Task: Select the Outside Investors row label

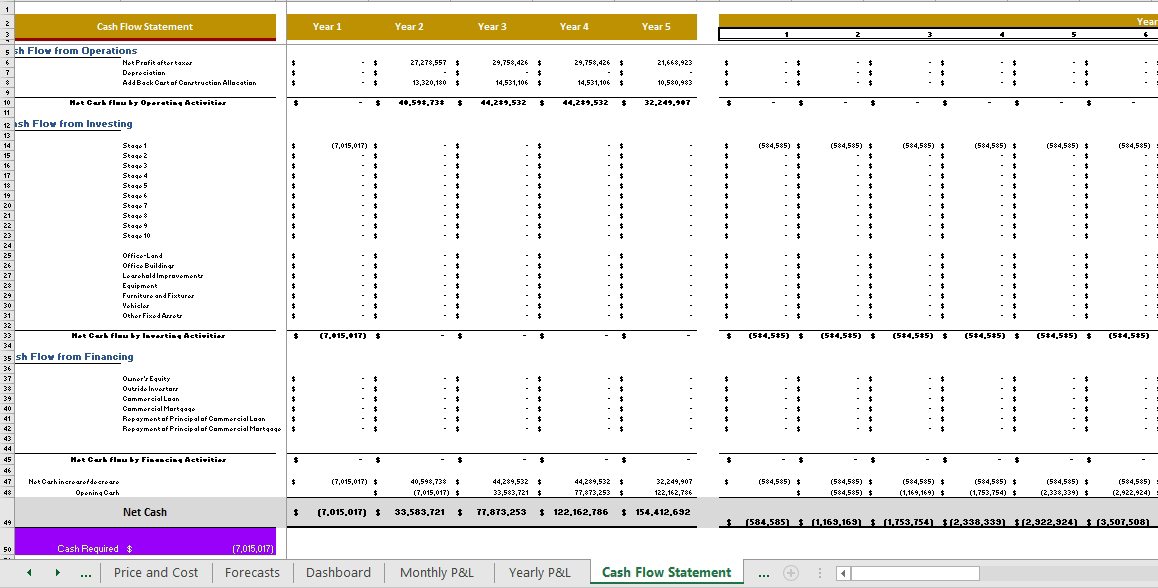Action: [150, 389]
